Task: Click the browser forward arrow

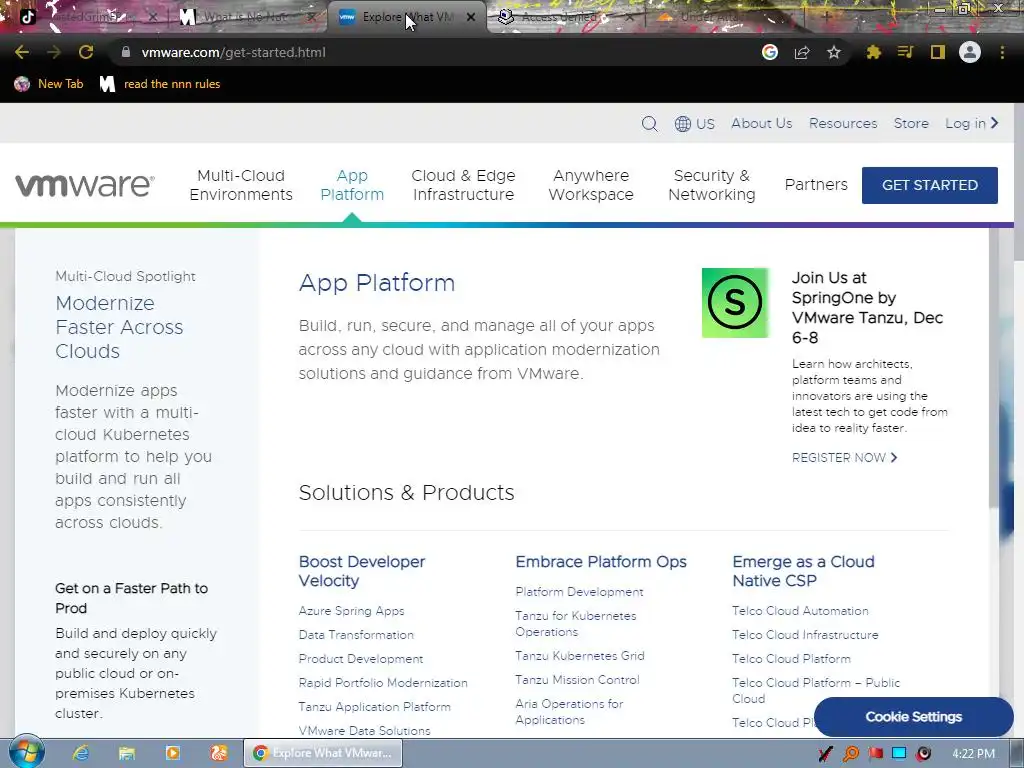Action: [x=54, y=52]
